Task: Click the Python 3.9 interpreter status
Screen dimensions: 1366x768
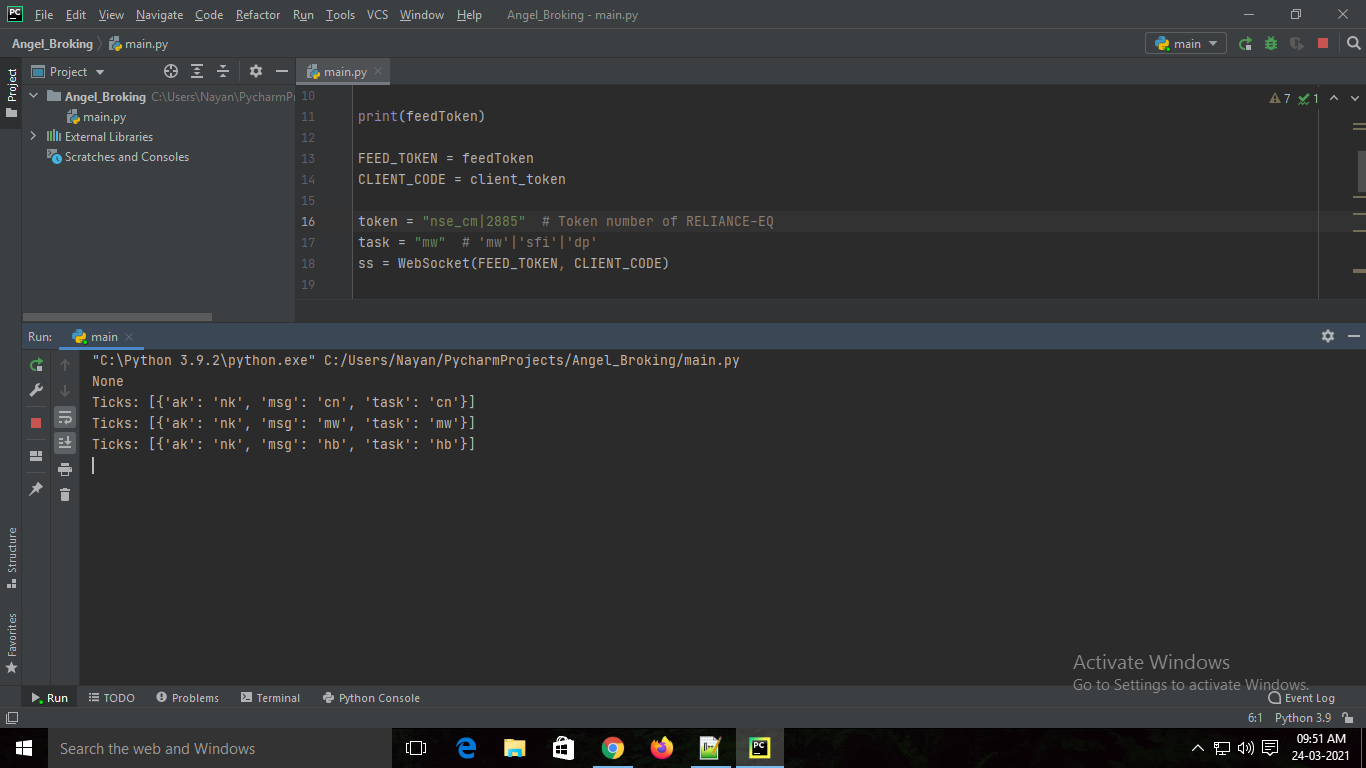Action: coord(1303,718)
